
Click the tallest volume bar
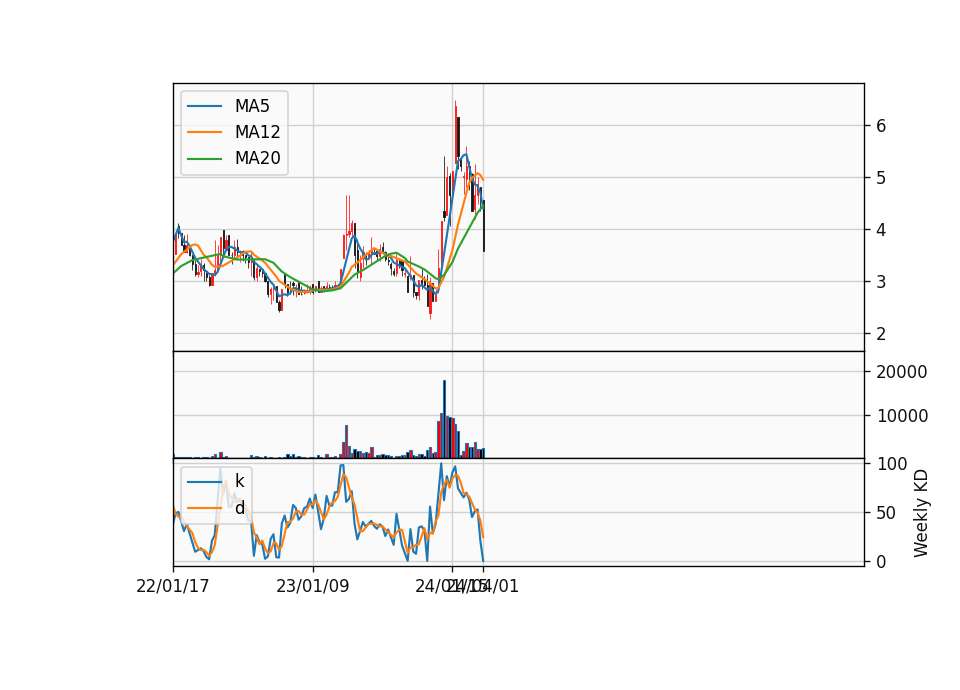pos(444,419)
